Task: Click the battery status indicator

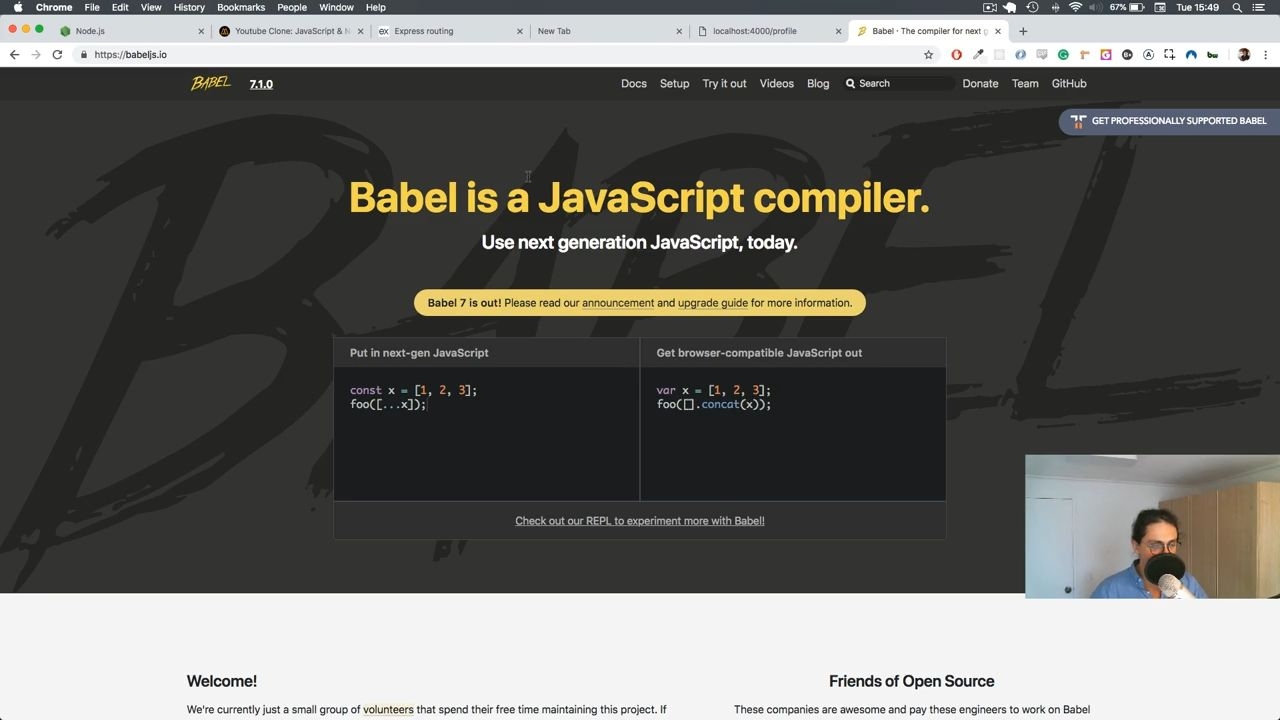Action: (x=1128, y=7)
